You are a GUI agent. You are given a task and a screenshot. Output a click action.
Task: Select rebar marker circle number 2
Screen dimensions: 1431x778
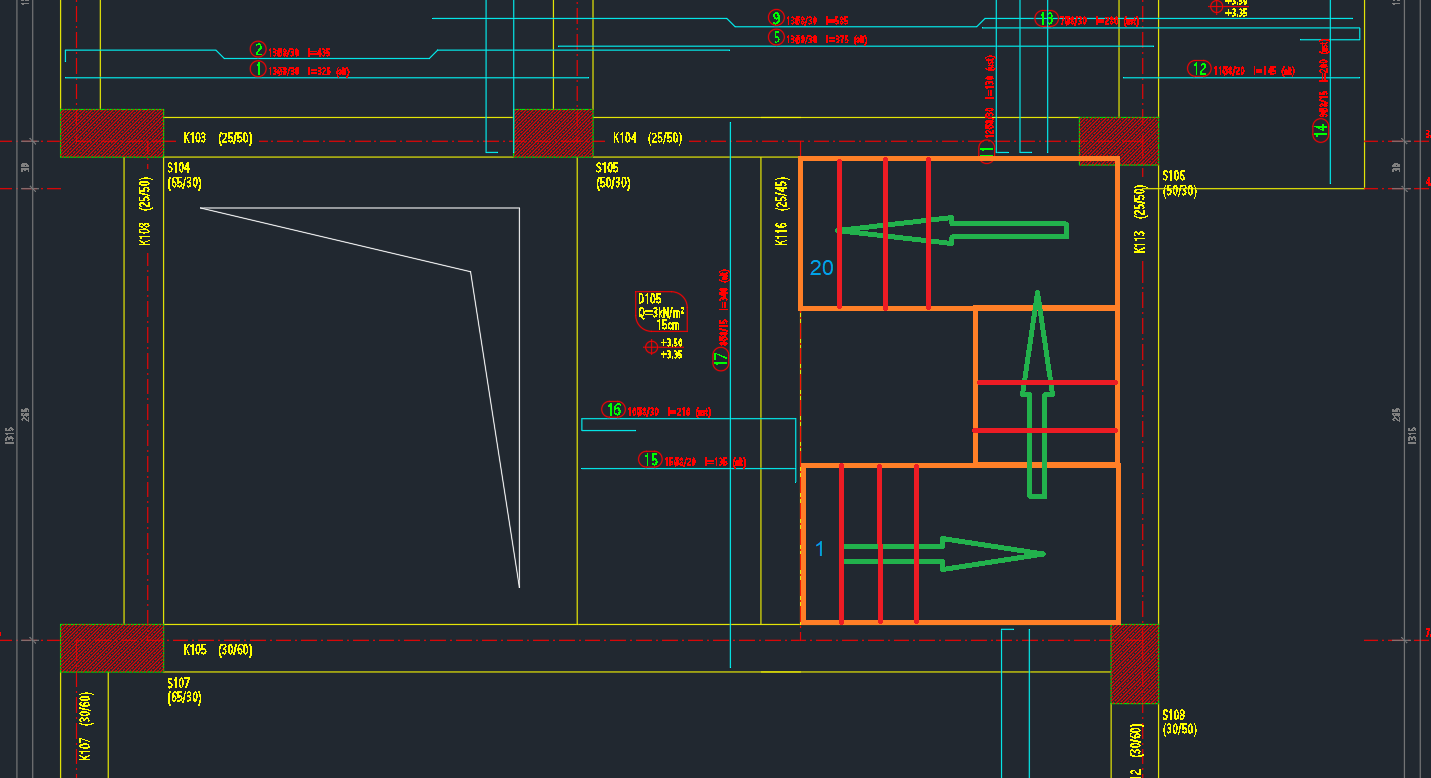(258, 50)
